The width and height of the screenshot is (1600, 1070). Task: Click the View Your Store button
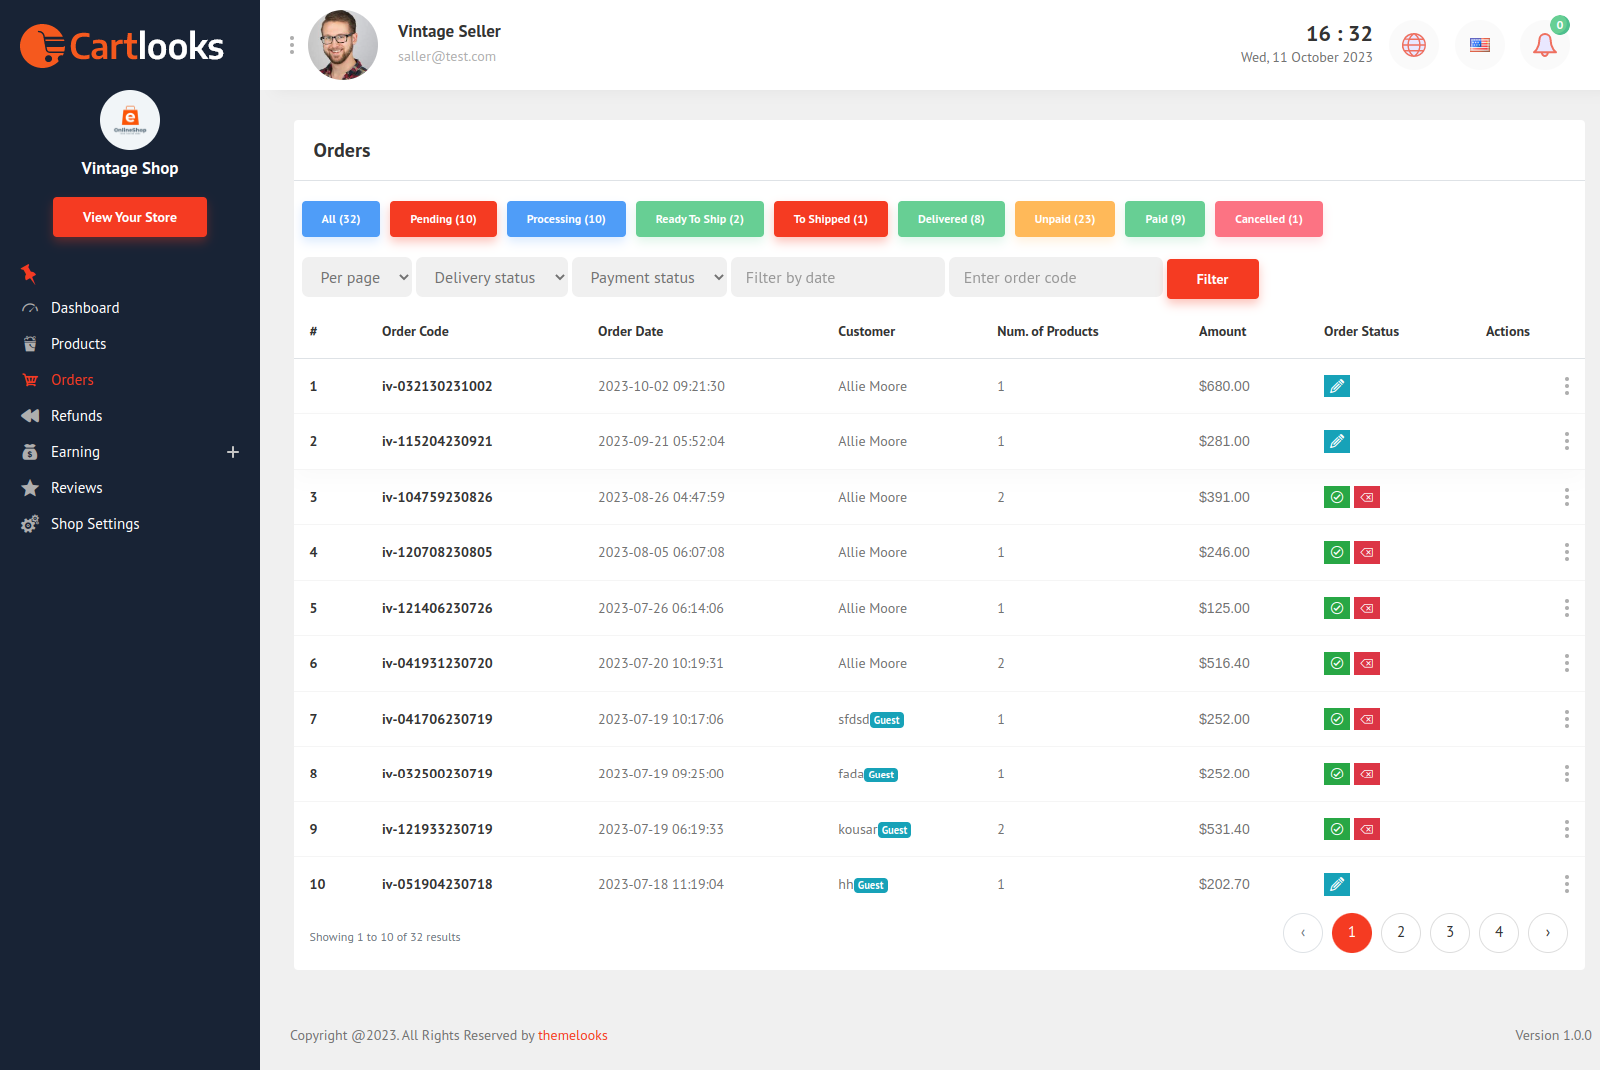129,217
